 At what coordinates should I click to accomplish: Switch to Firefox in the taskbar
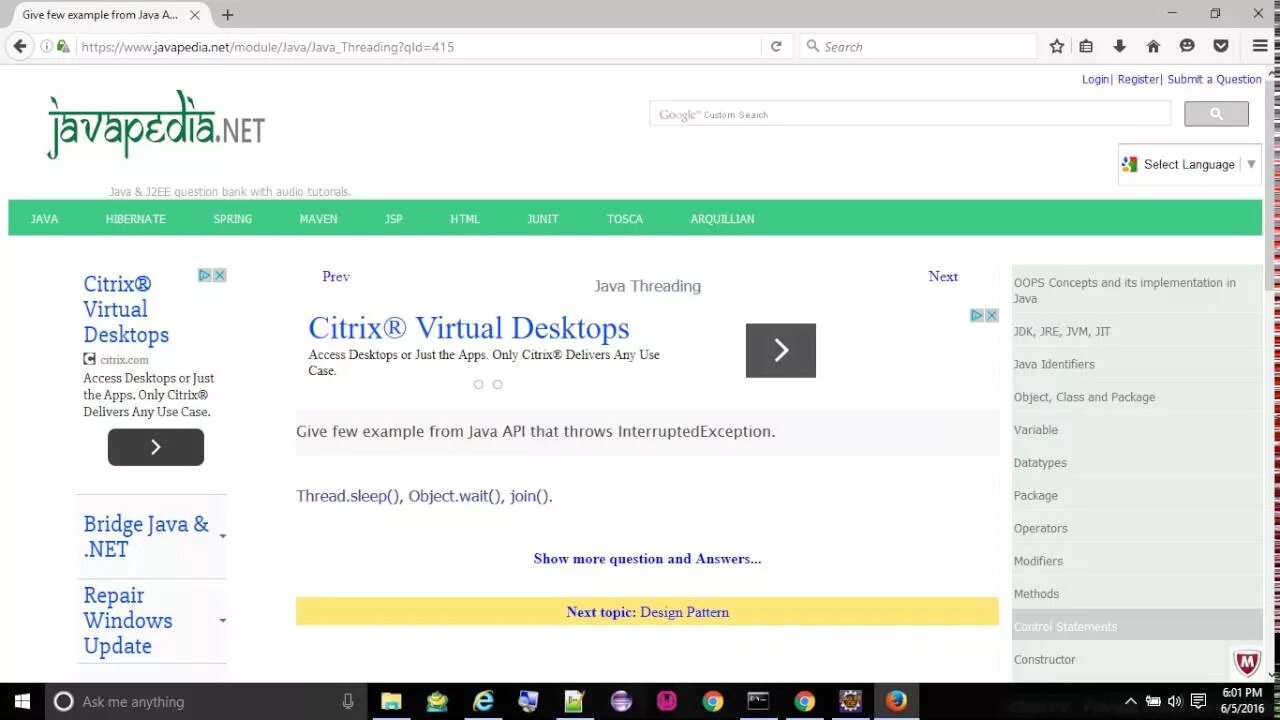896,702
